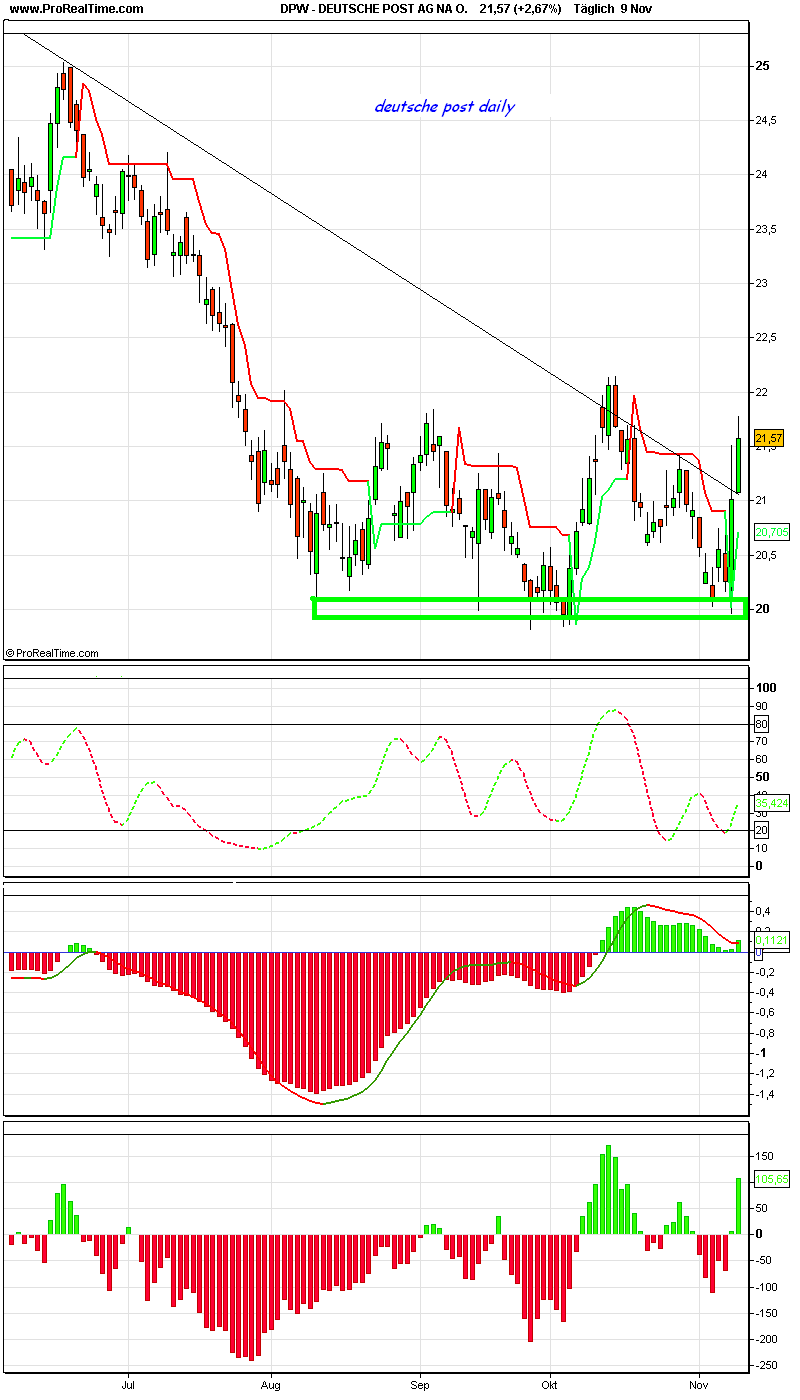Click the Okt label on time axis
This screenshot has height=1400, width=800.
pyautogui.click(x=551, y=1386)
